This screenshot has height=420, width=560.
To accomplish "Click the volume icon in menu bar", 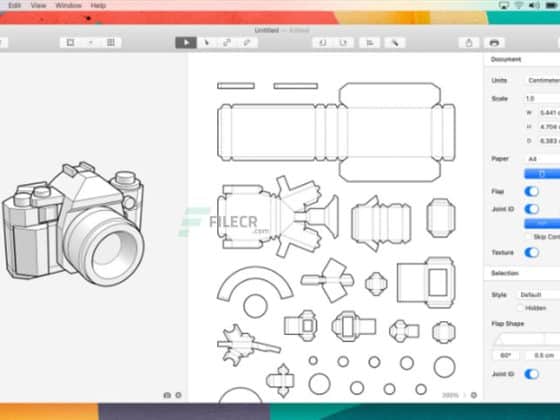I will click(x=534, y=5).
